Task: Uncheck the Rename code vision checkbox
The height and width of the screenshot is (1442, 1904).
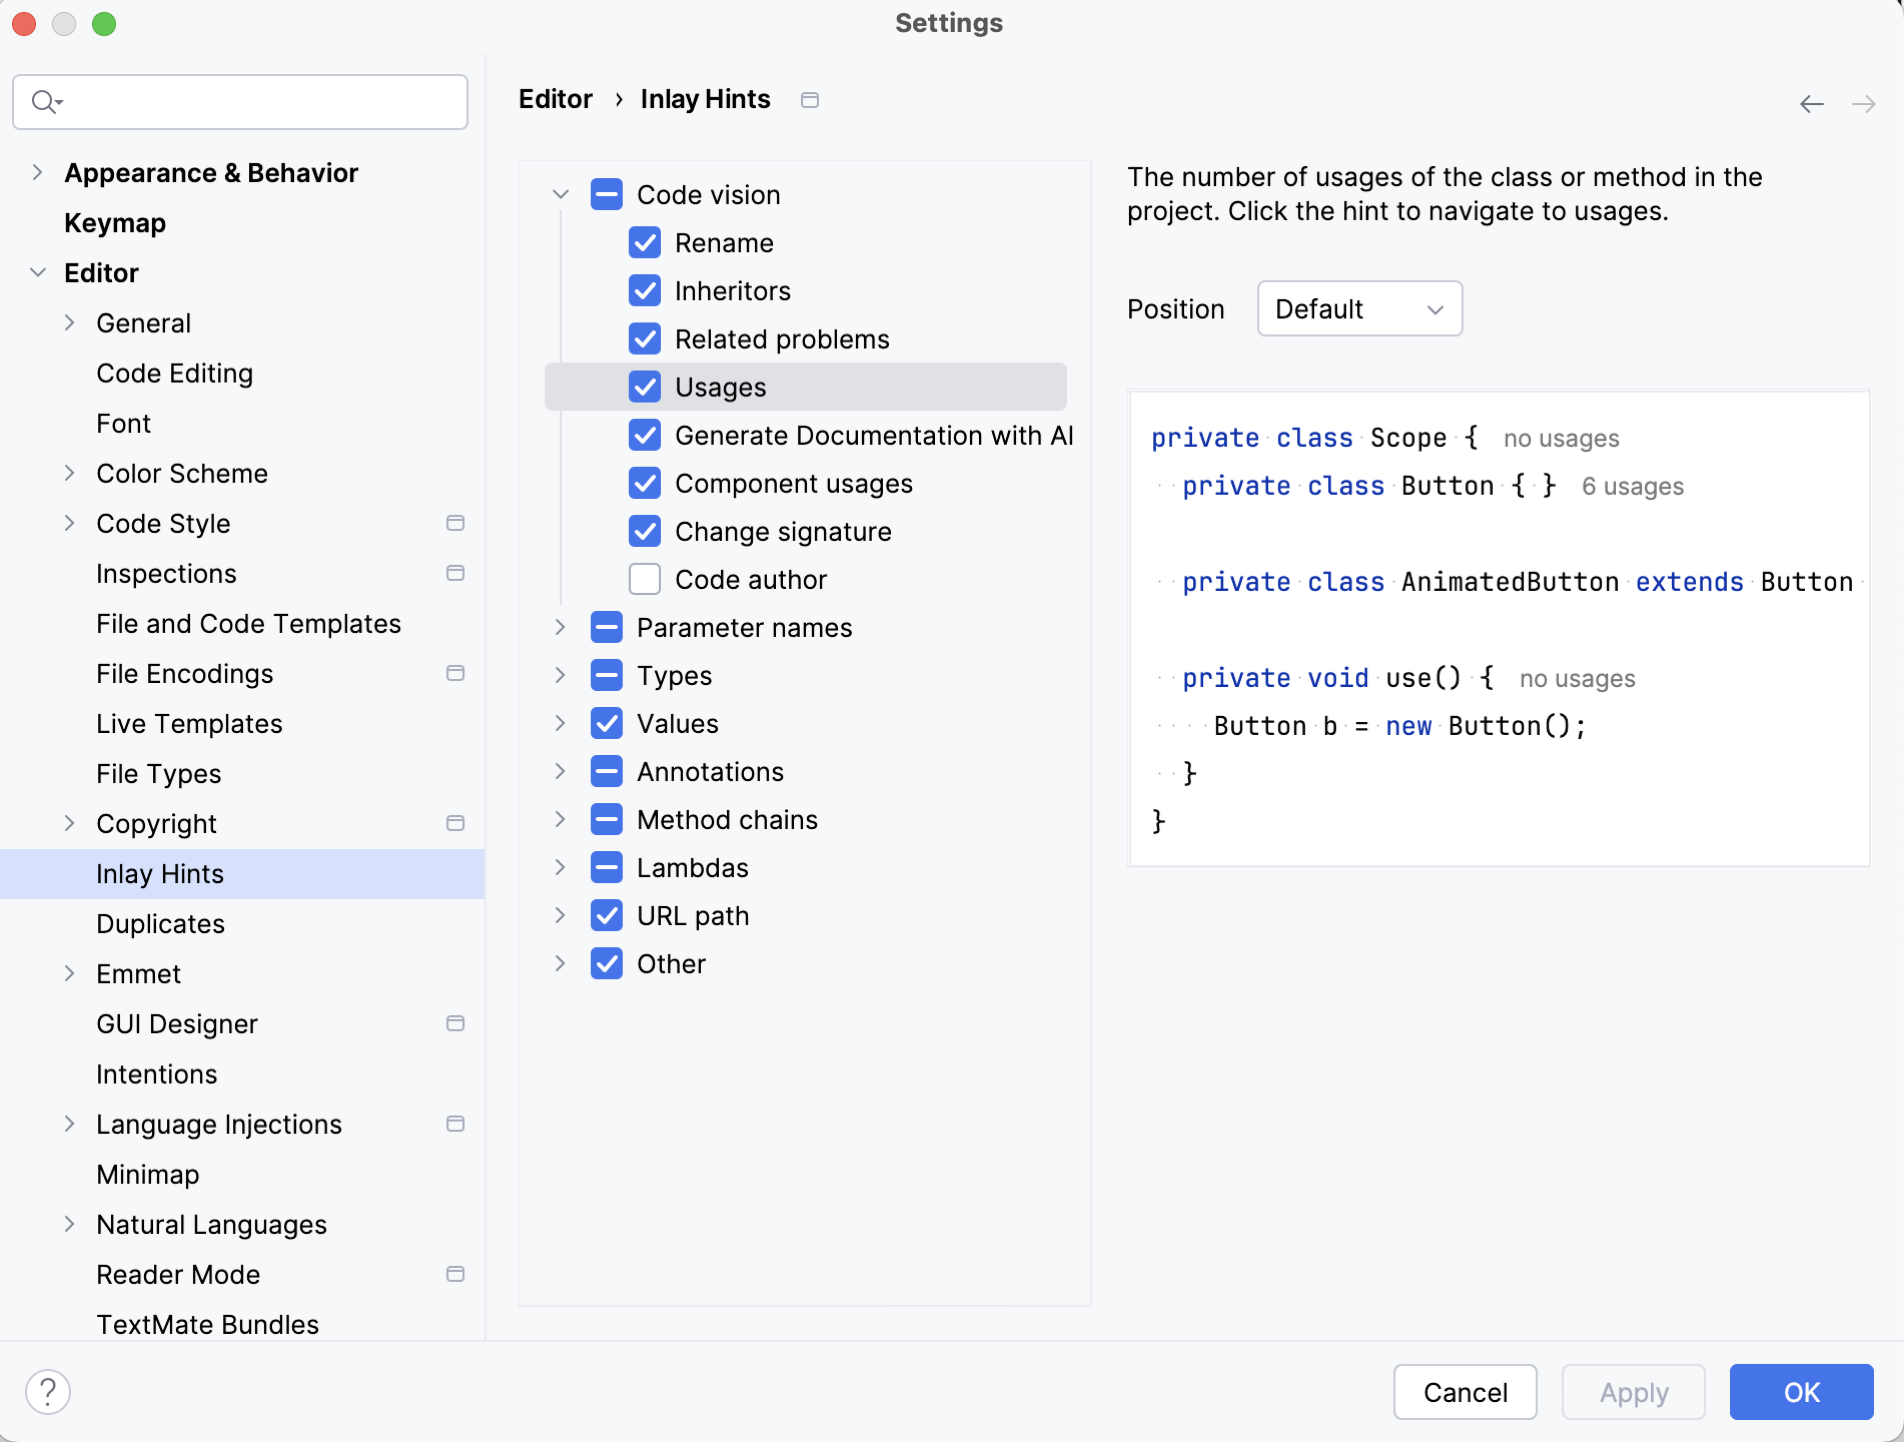Action: pos(645,243)
